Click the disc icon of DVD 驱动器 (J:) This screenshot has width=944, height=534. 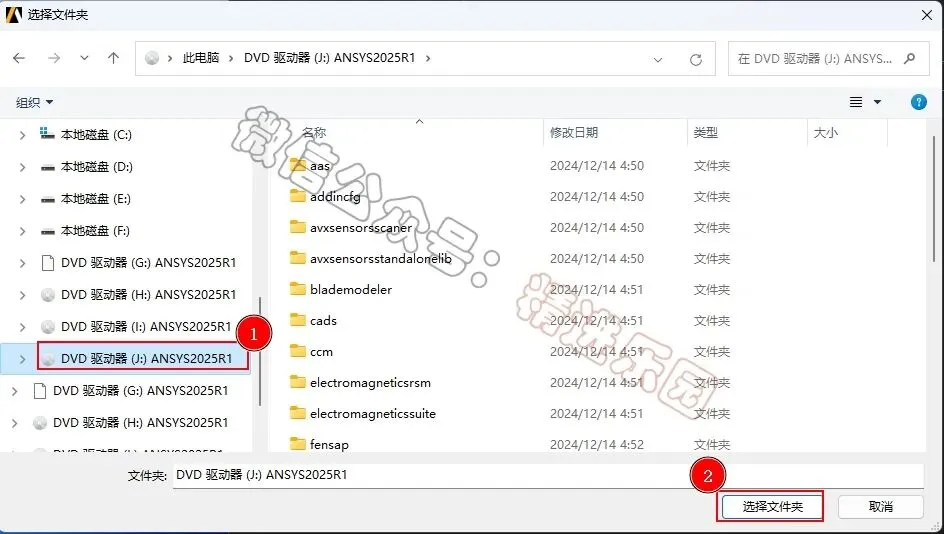pos(48,359)
